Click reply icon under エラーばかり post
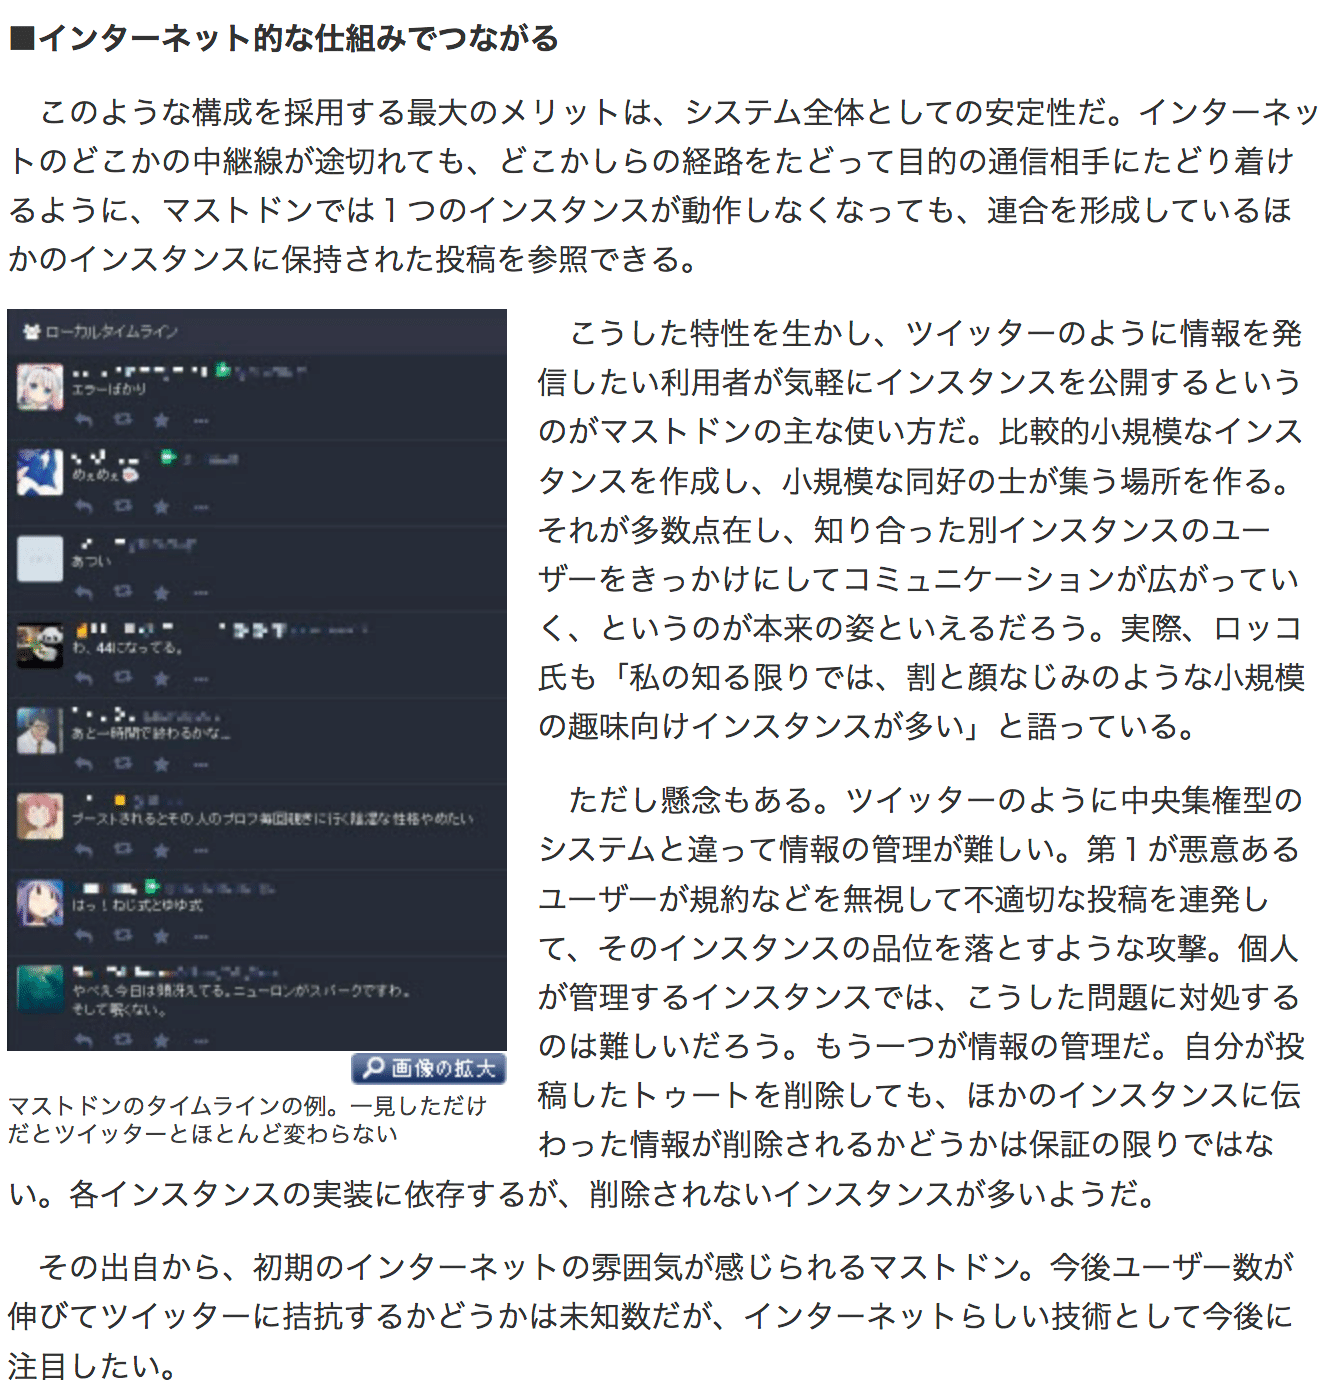Viewport: 1340px width, 1392px height. [84, 421]
